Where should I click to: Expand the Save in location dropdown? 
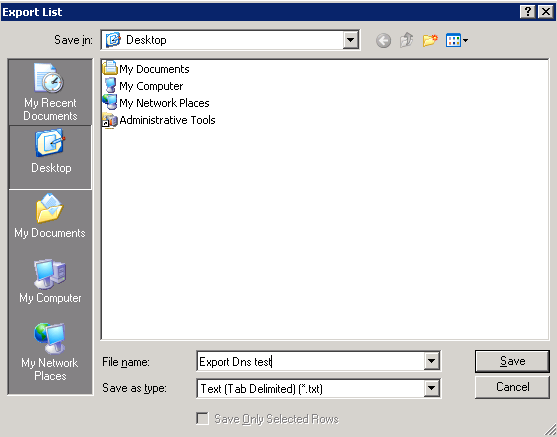[350, 40]
